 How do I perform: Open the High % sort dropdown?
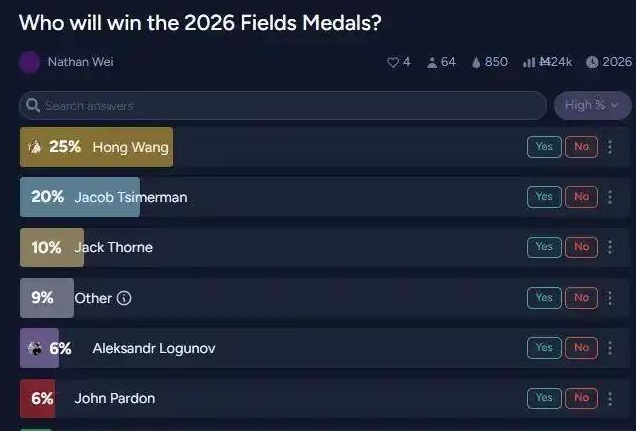click(x=592, y=105)
